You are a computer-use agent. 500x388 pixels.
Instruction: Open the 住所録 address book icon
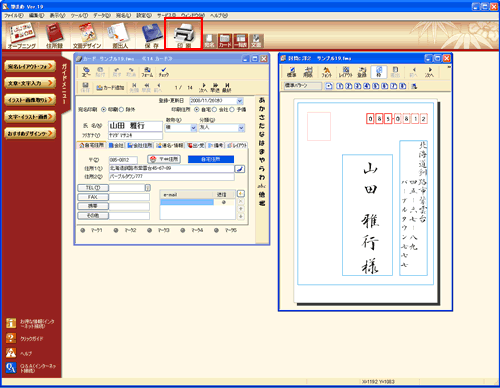tap(54, 36)
